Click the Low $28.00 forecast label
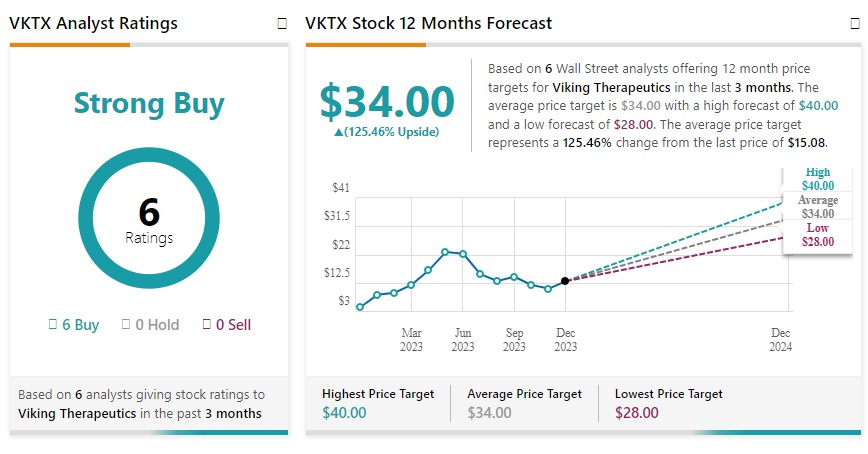 pos(817,235)
